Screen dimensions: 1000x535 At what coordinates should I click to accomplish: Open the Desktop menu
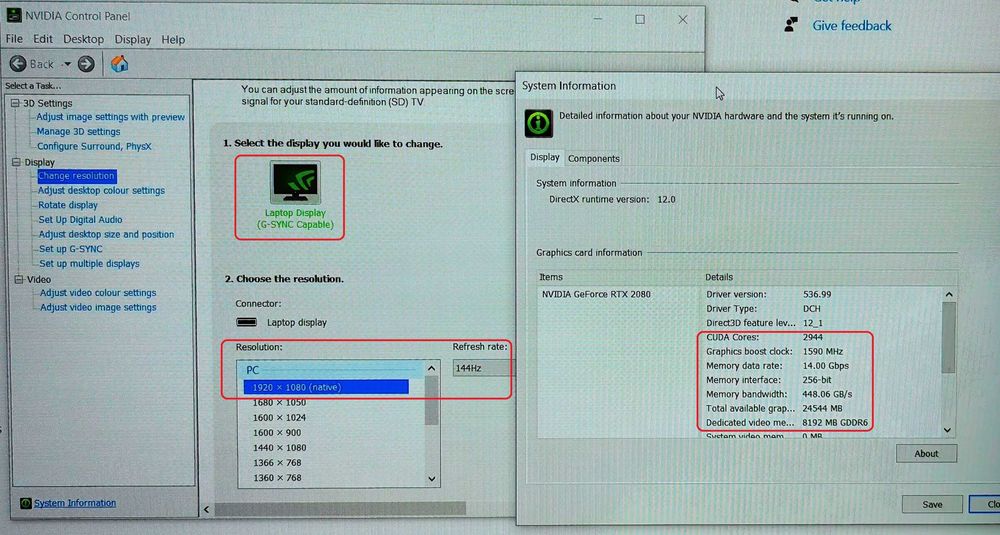pos(84,40)
